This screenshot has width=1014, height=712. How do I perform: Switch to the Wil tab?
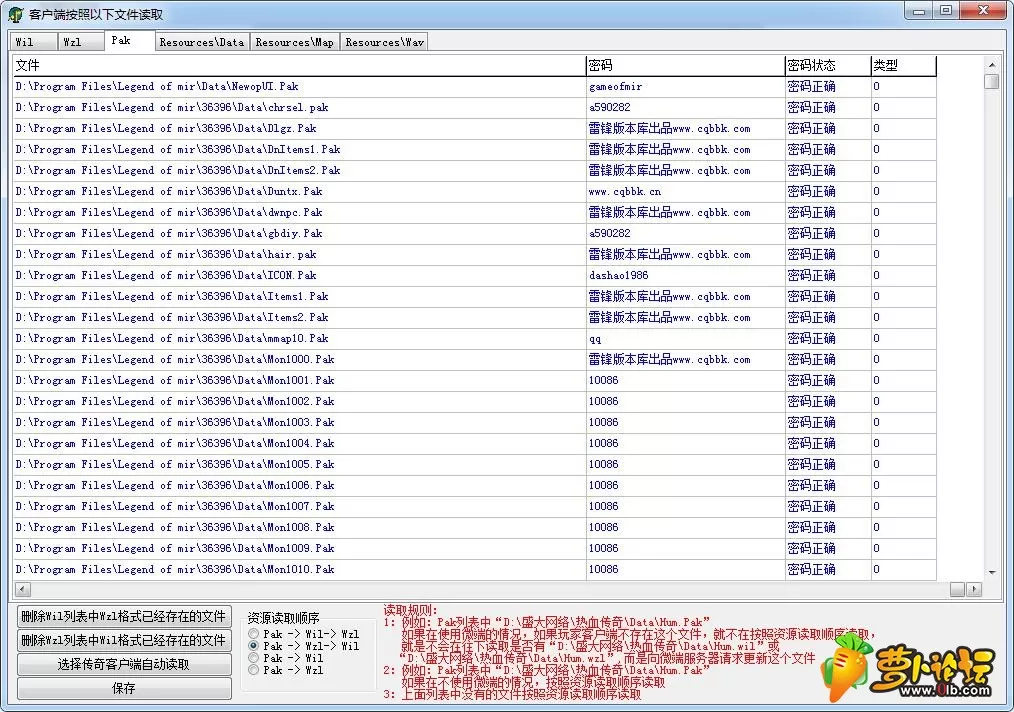32,42
